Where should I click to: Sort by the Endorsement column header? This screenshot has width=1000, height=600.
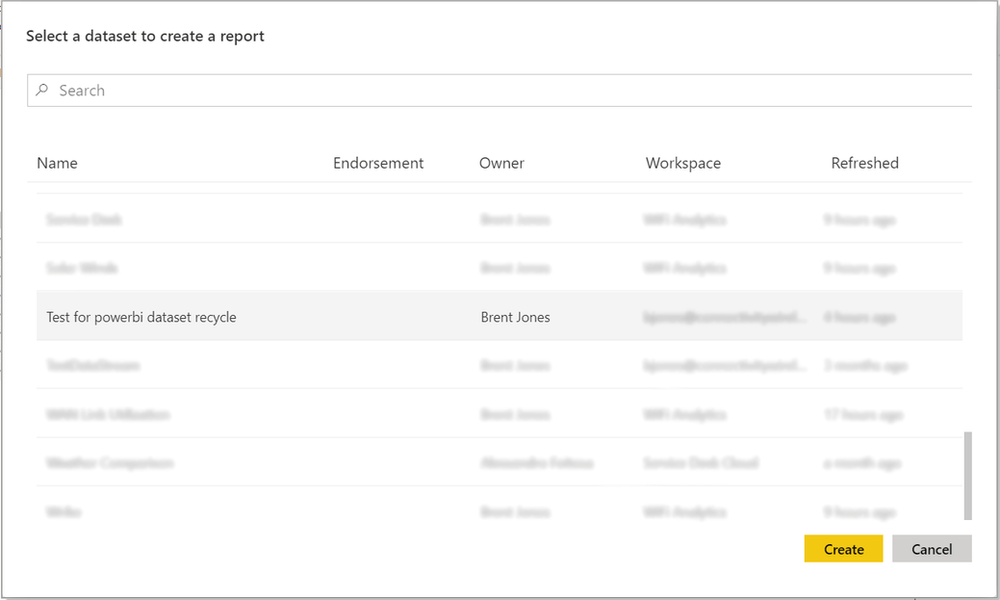[x=378, y=162]
